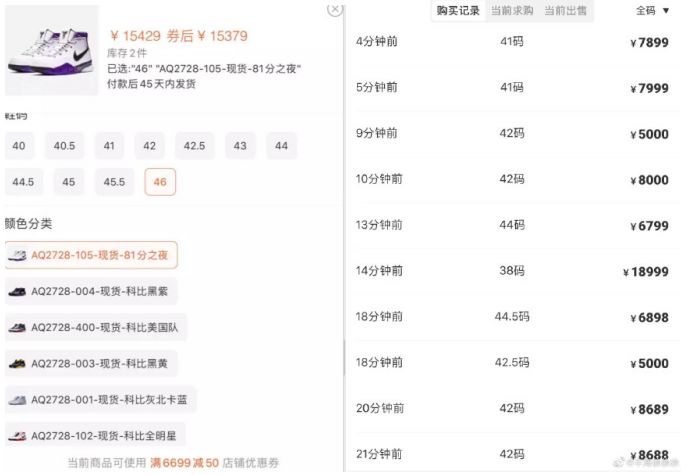Switch to the 购买记录 tab
Viewport: 692px width, 475px height.
click(458, 11)
